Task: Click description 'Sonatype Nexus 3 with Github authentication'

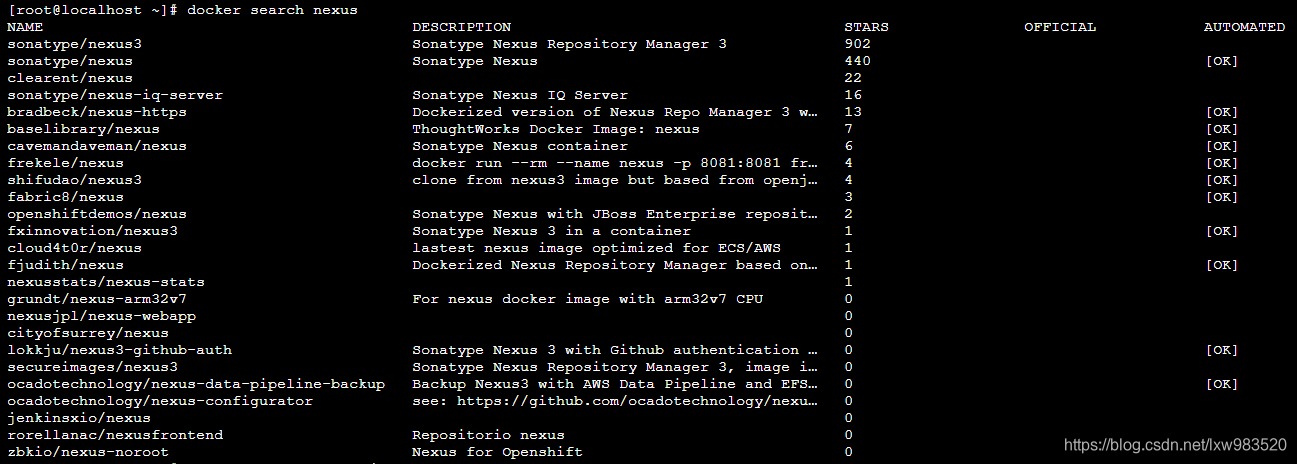Action: click(x=615, y=350)
